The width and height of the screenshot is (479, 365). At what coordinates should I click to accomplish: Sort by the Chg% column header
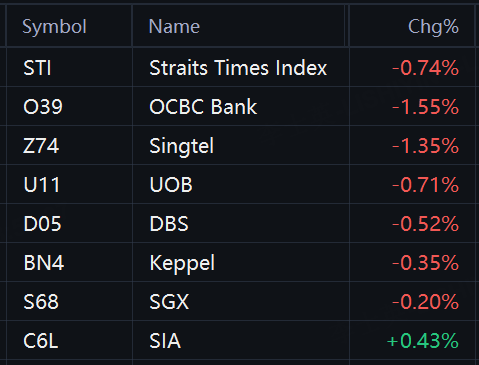click(x=433, y=27)
